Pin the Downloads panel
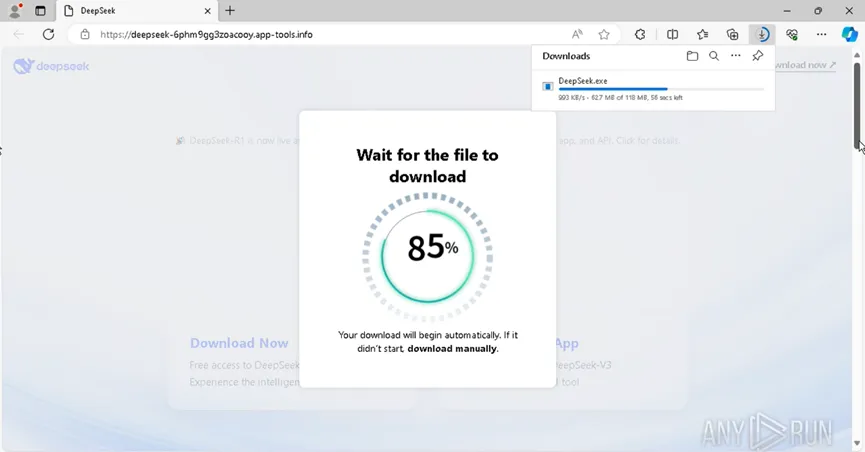This screenshot has width=865, height=452. click(x=758, y=56)
